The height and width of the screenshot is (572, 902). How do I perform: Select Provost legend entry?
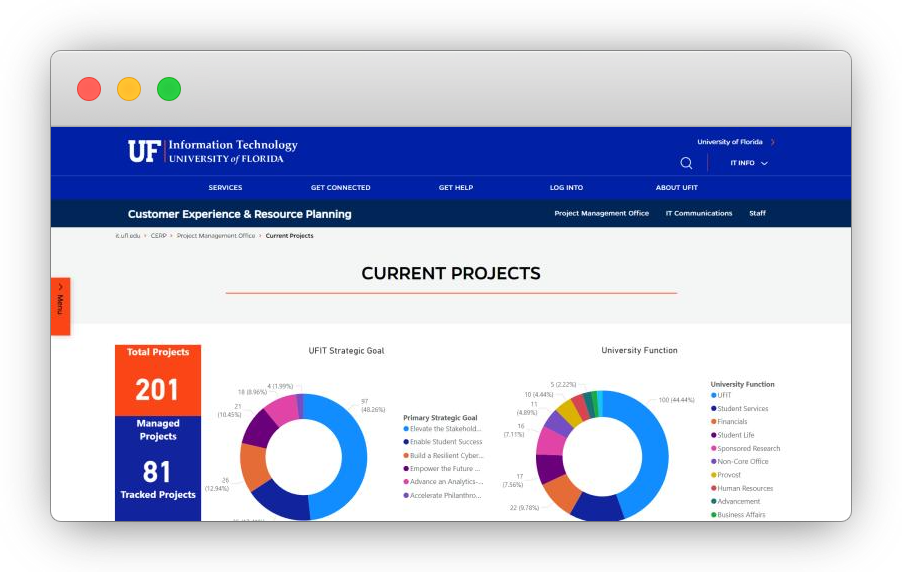(725, 475)
